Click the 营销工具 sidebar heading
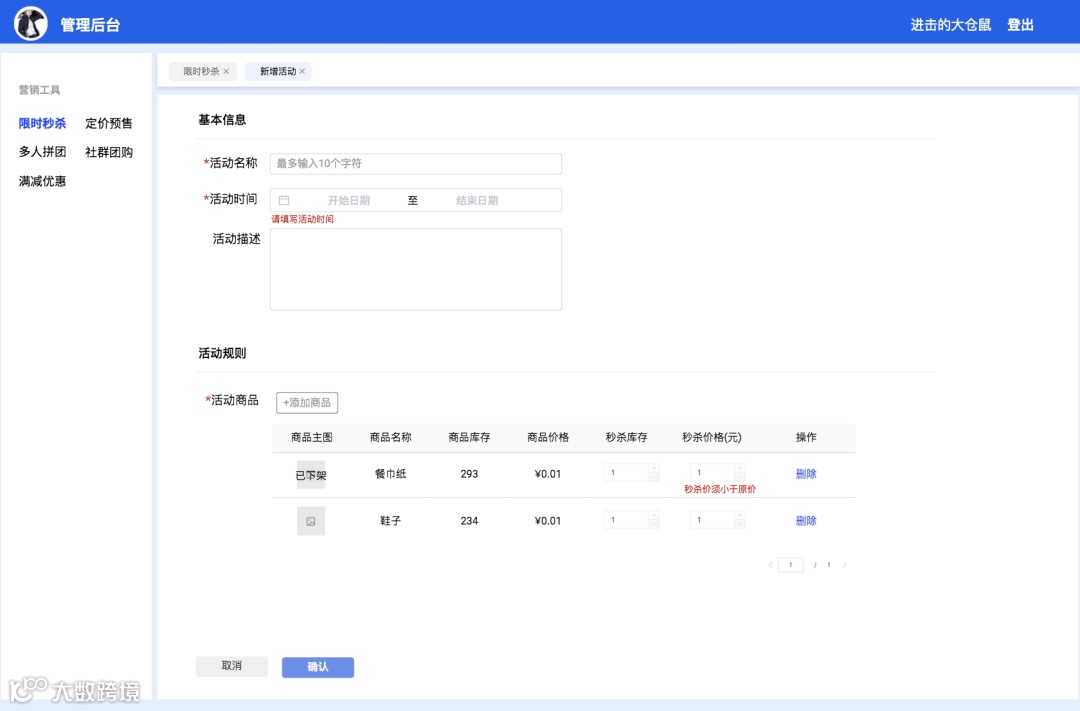Viewport: 1080px width, 711px height. (39, 90)
